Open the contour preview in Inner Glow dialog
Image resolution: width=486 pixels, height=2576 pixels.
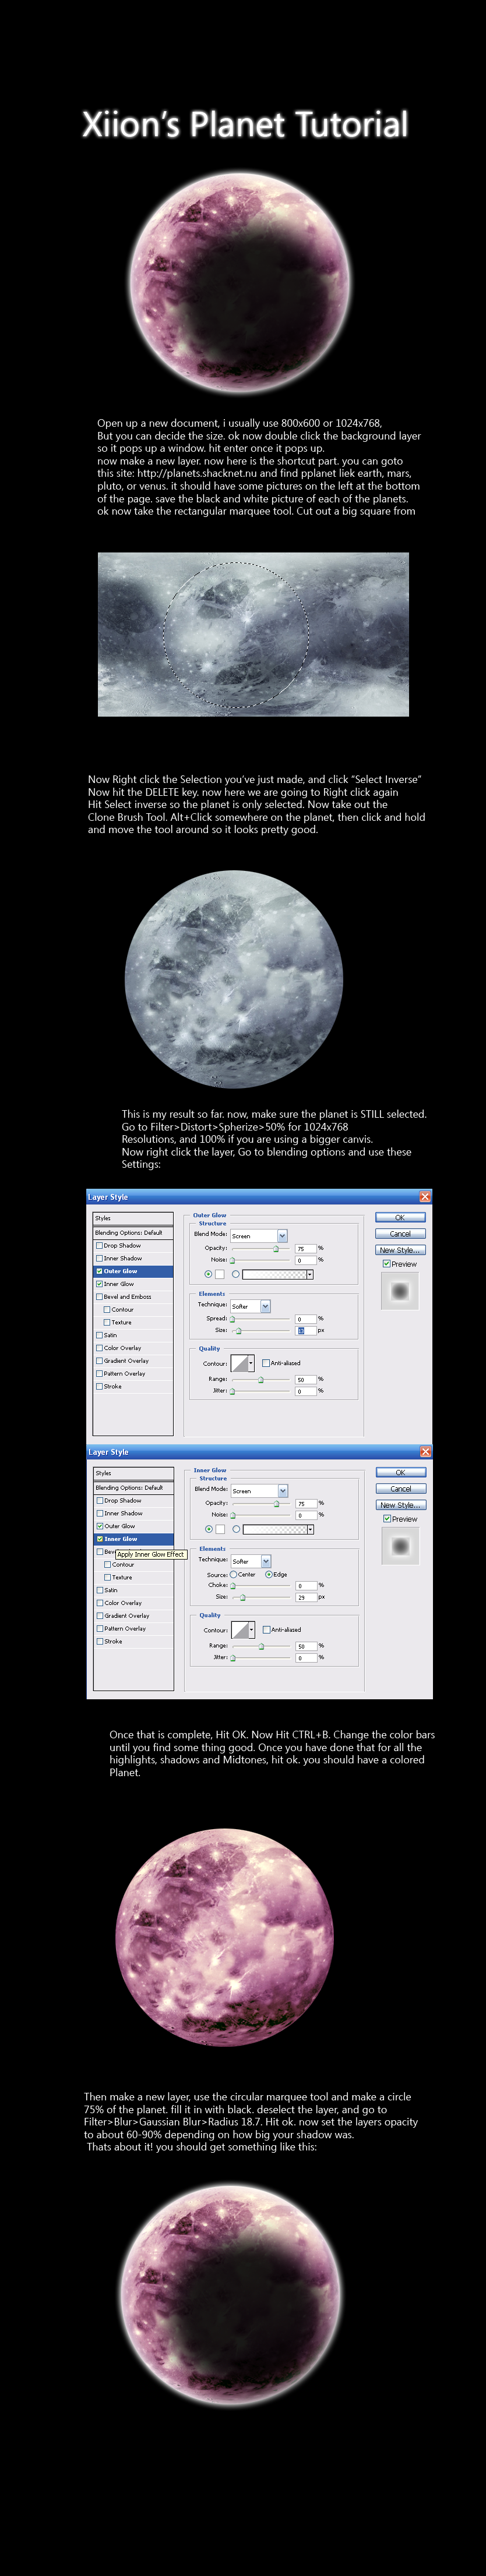point(240,1630)
